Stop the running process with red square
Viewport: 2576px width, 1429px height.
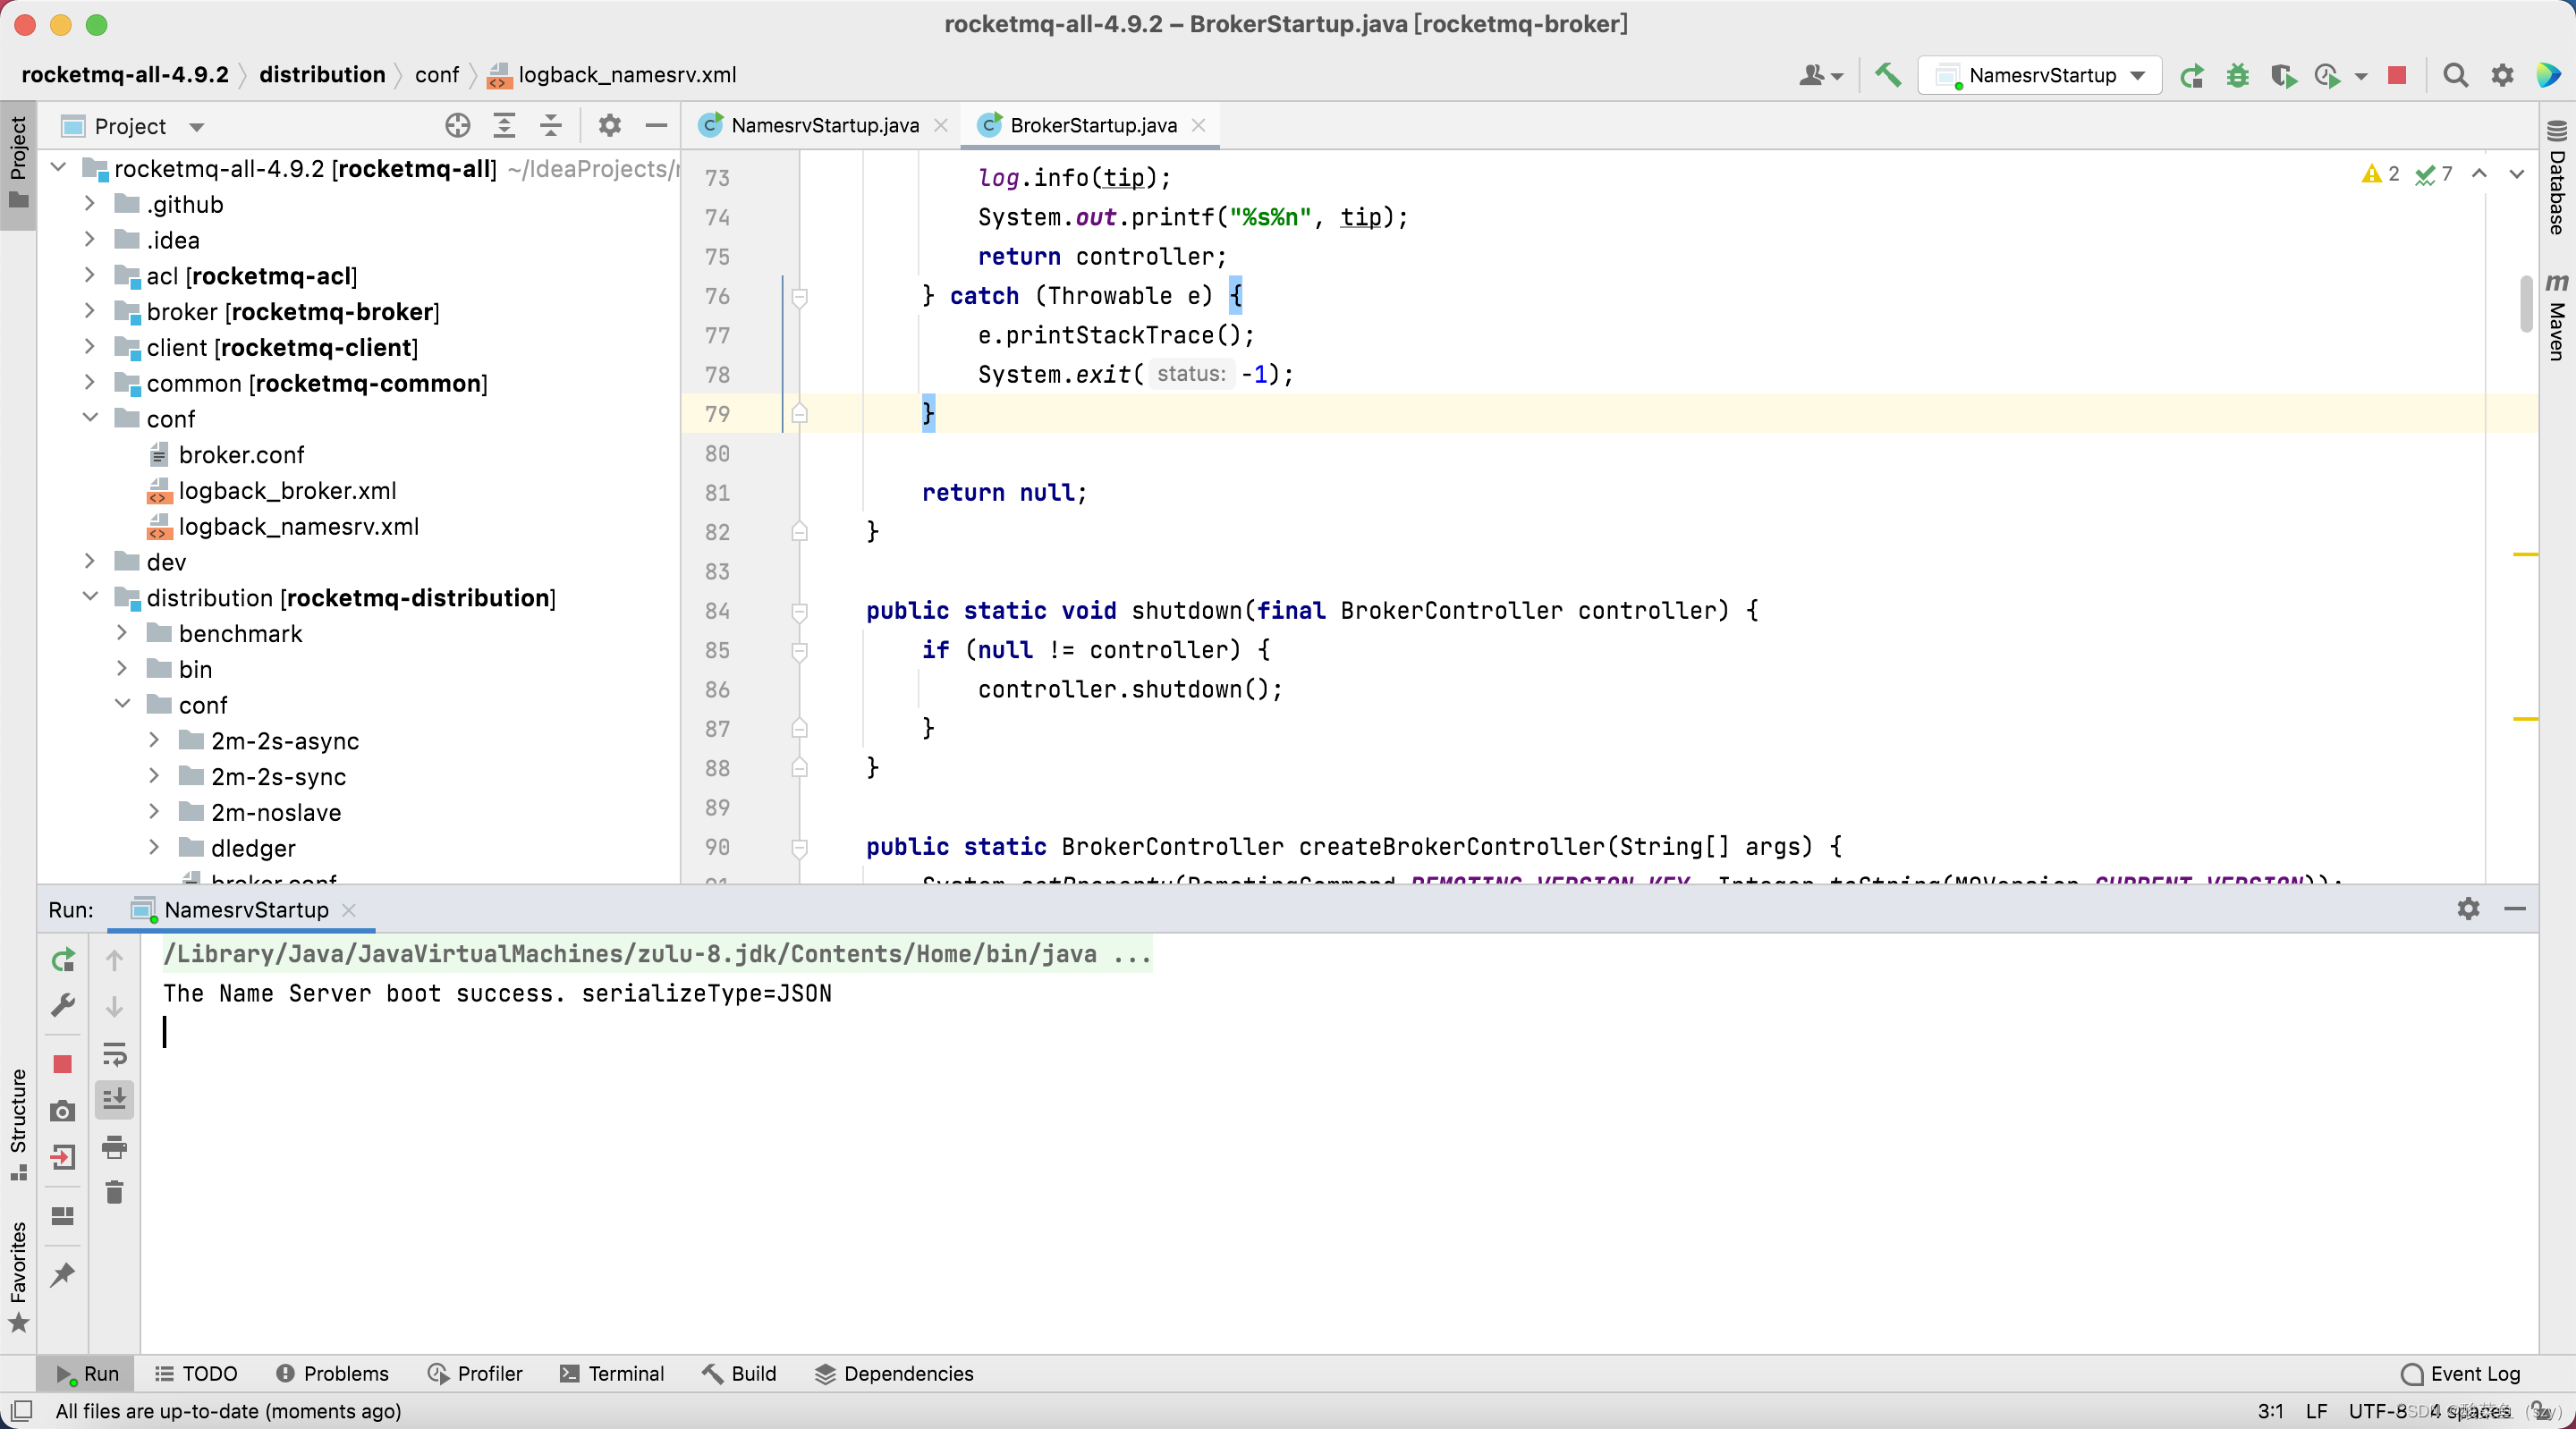pyautogui.click(x=2397, y=75)
